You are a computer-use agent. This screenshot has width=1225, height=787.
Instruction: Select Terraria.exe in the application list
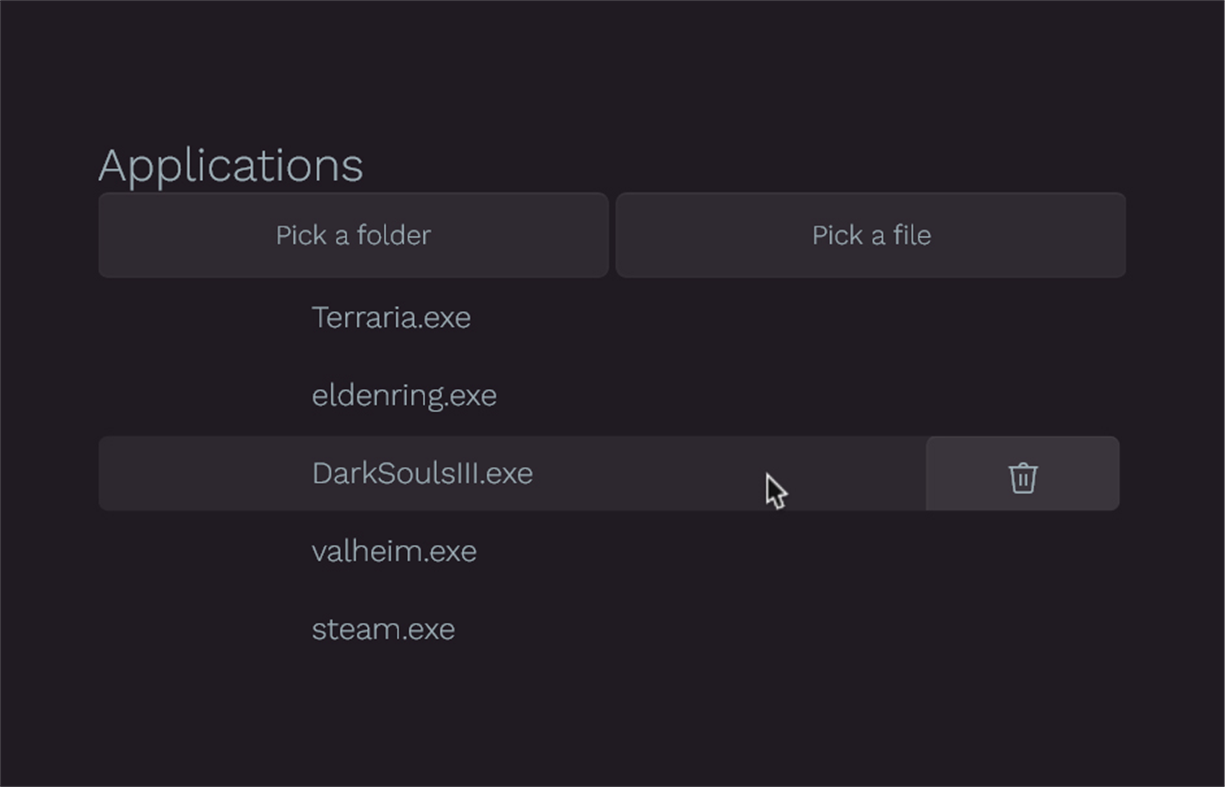(x=391, y=318)
